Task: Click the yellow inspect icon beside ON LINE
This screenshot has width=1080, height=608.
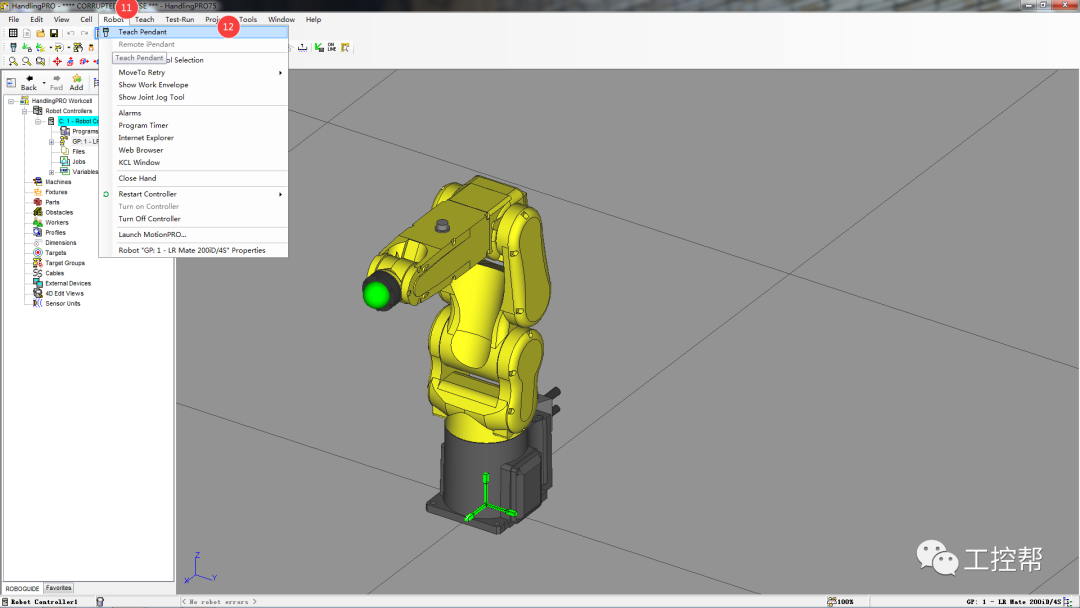Action: pyautogui.click(x=345, y=48)
